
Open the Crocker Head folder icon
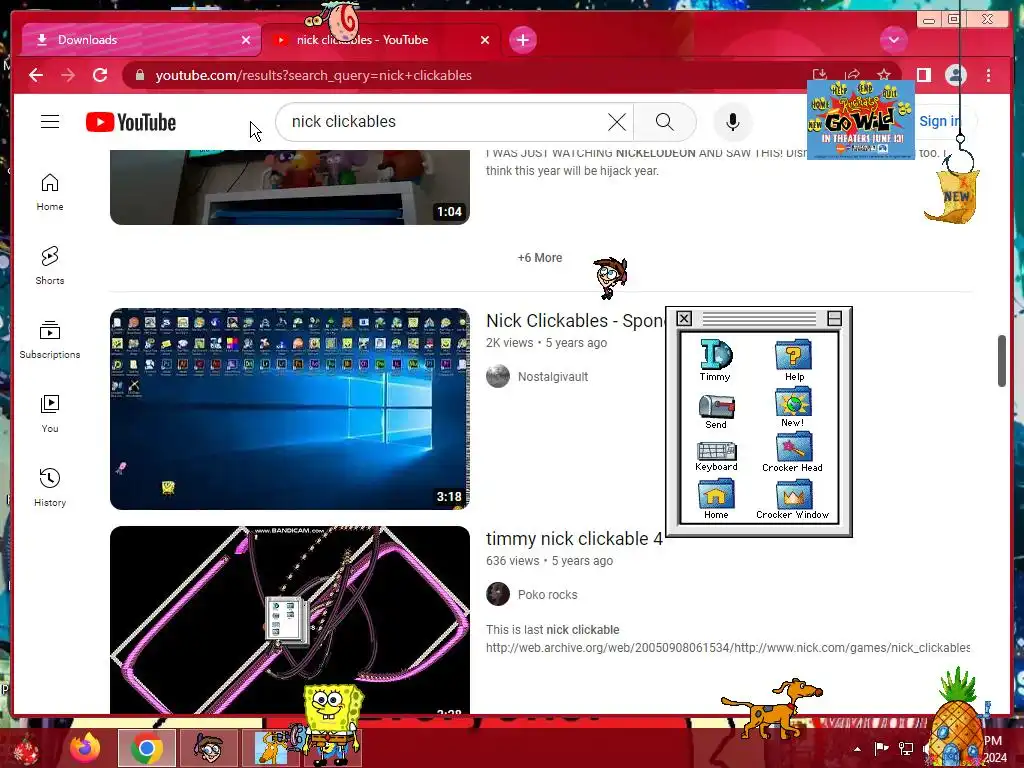pyautogui.click(x=793, y=453)
